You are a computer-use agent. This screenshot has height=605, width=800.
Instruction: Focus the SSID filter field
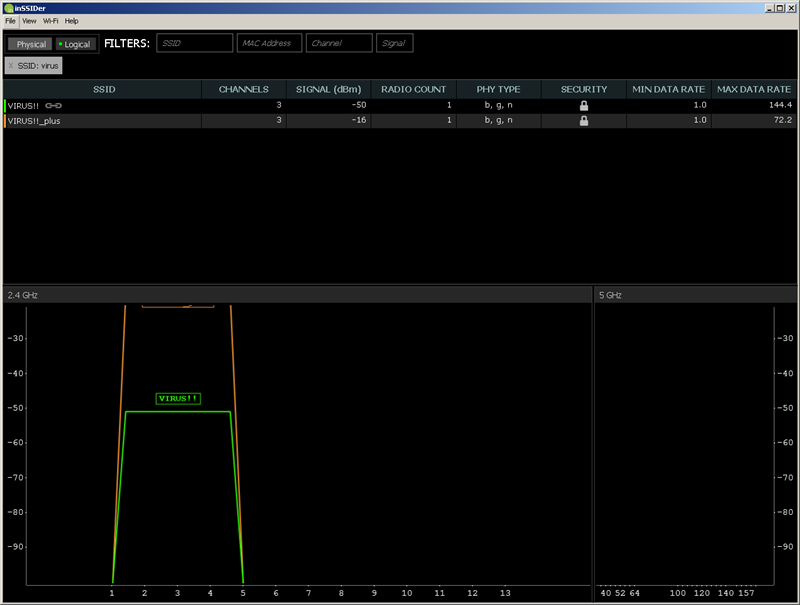(x=194, y=43)
